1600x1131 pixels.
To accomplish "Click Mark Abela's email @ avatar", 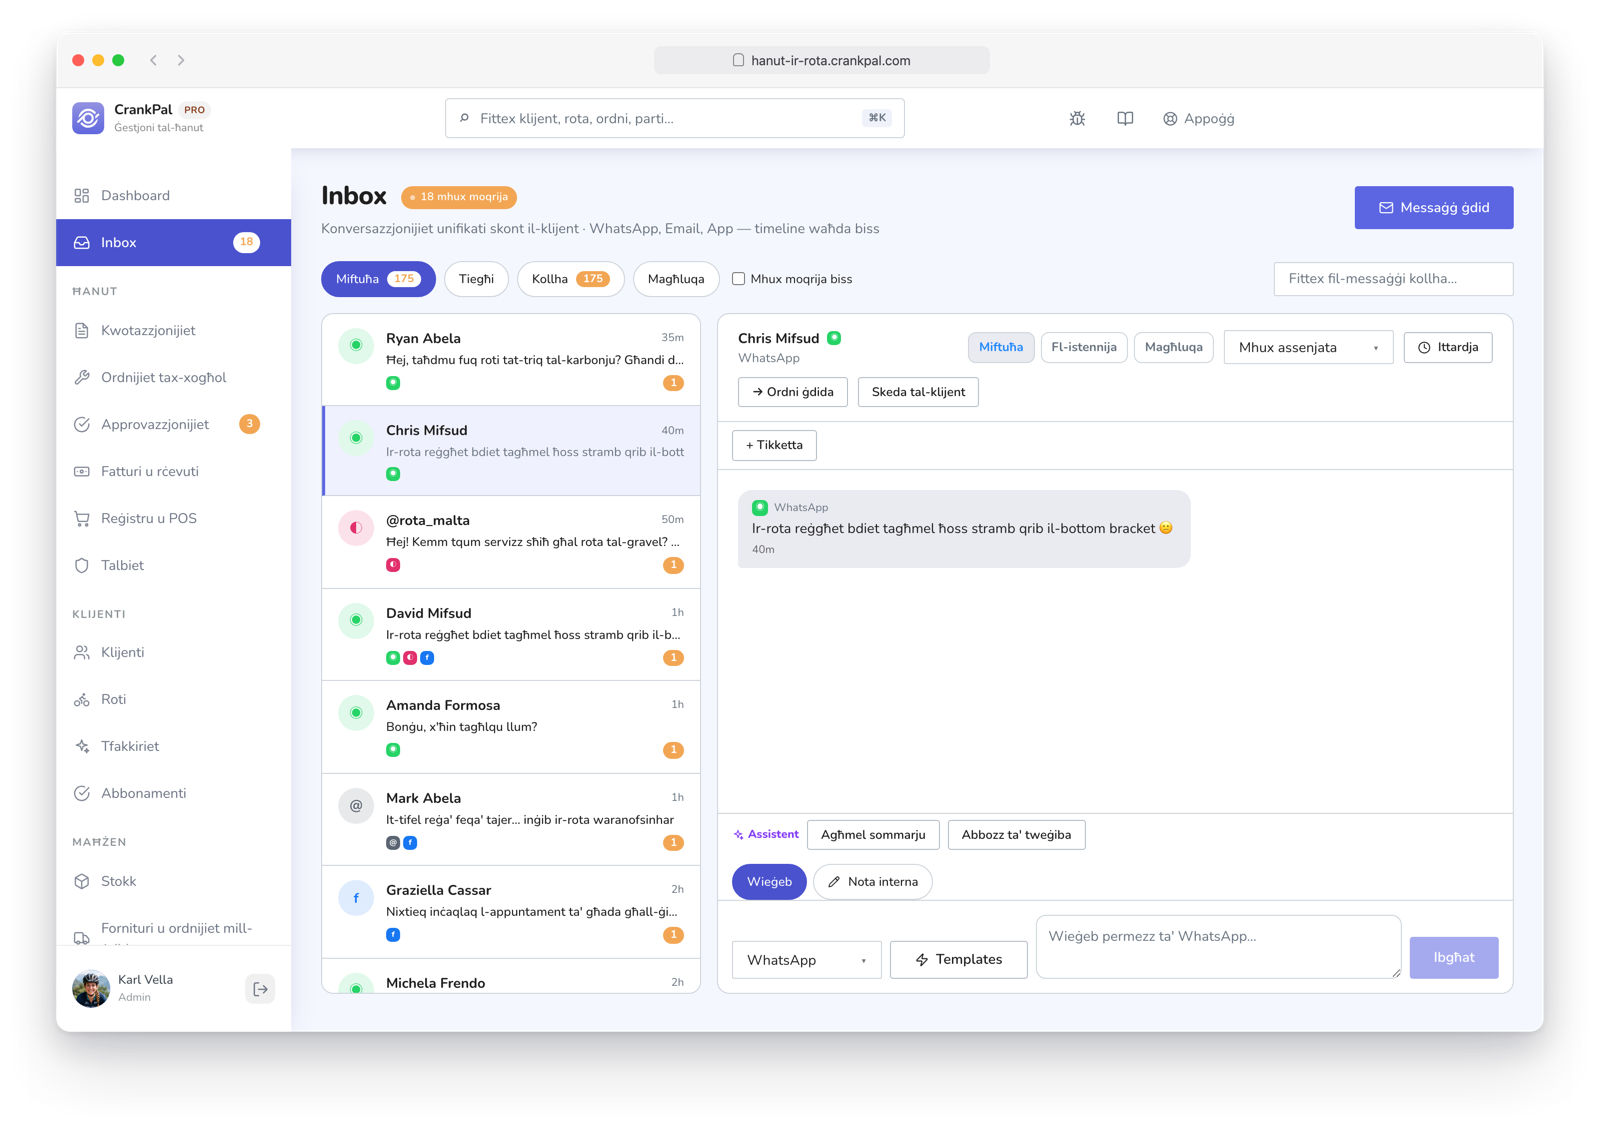I will [x=356, y=805].
